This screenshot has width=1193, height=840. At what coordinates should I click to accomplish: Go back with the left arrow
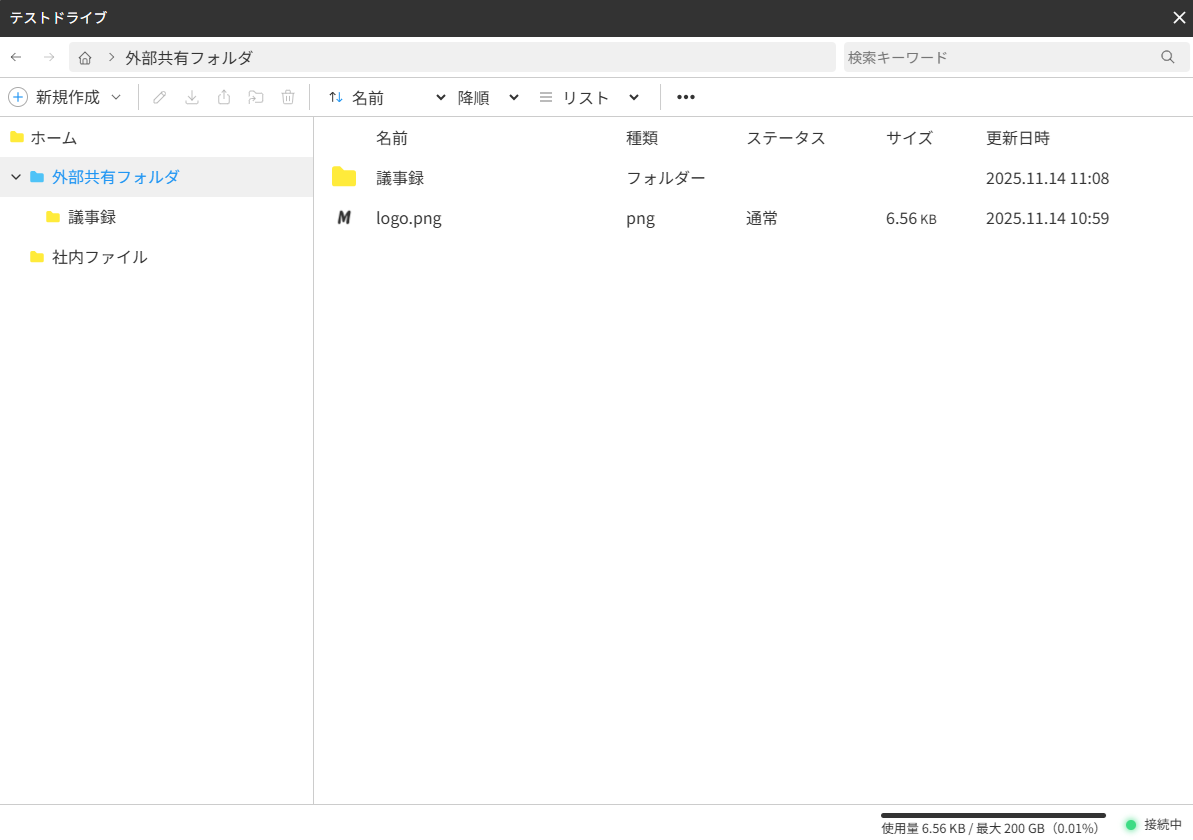[16, 57]
